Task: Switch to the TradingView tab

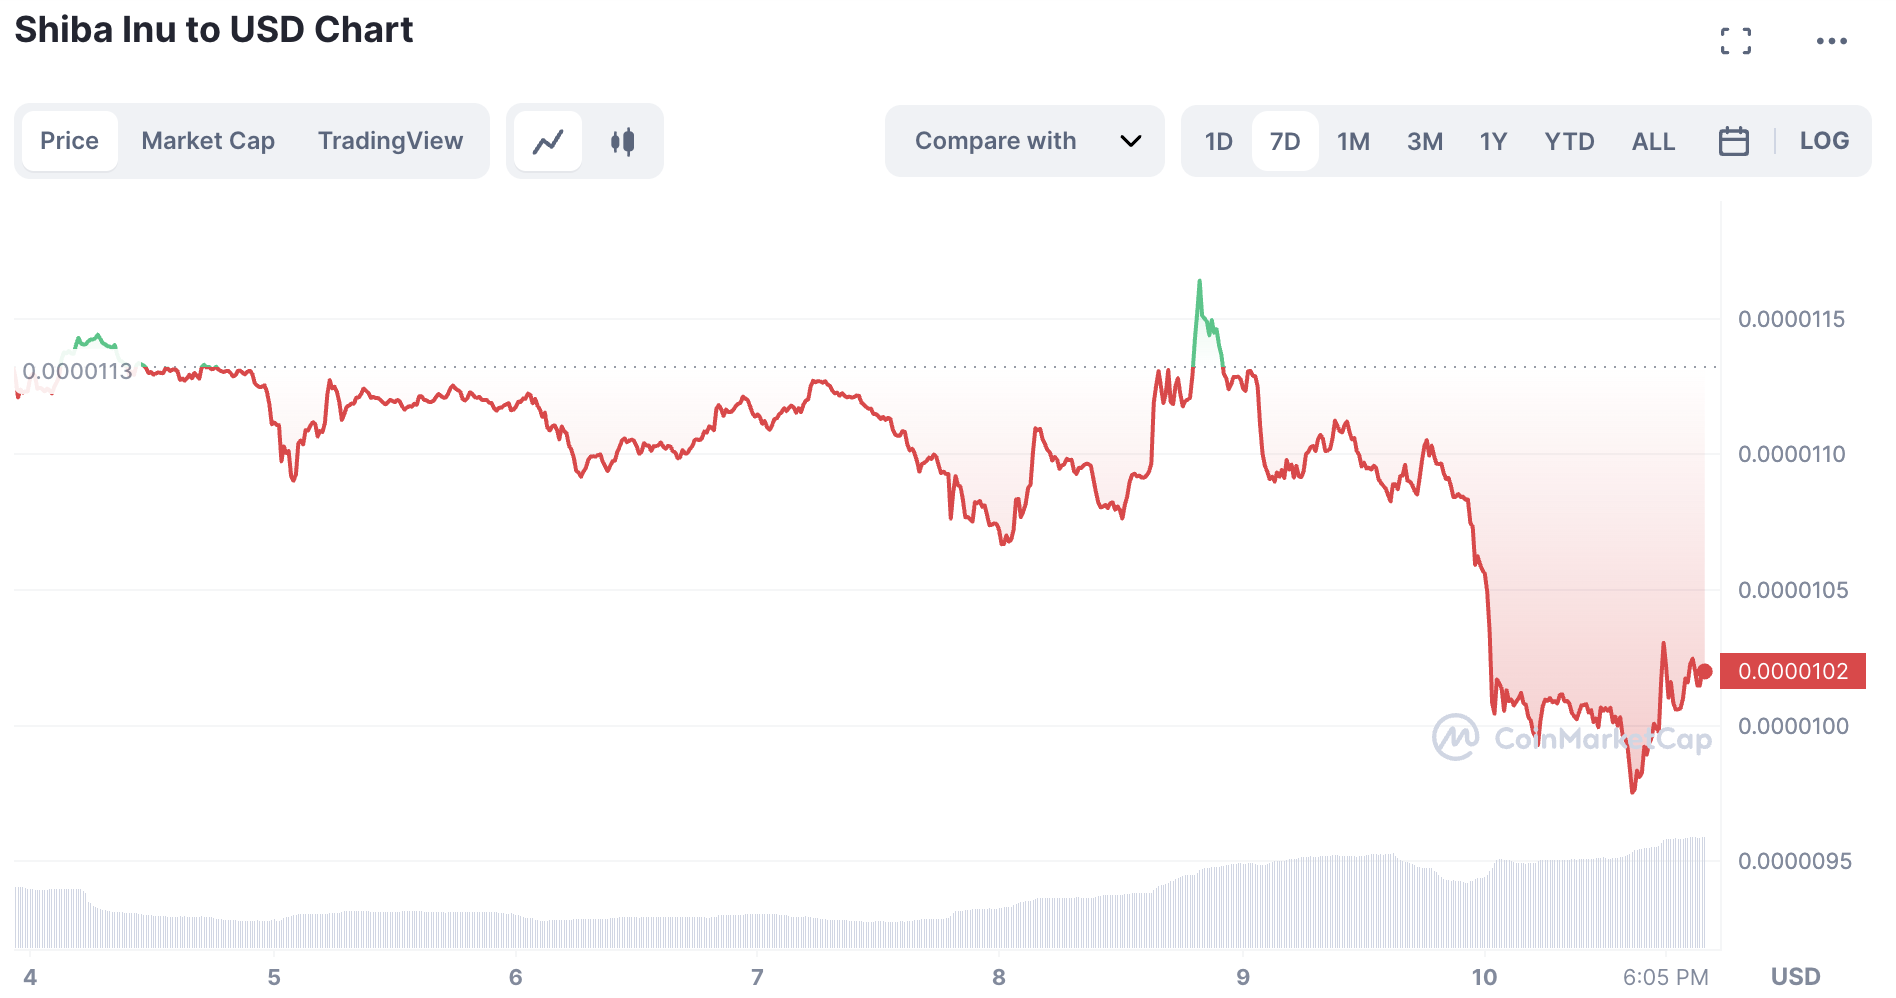Action: [x=390, y=141]
